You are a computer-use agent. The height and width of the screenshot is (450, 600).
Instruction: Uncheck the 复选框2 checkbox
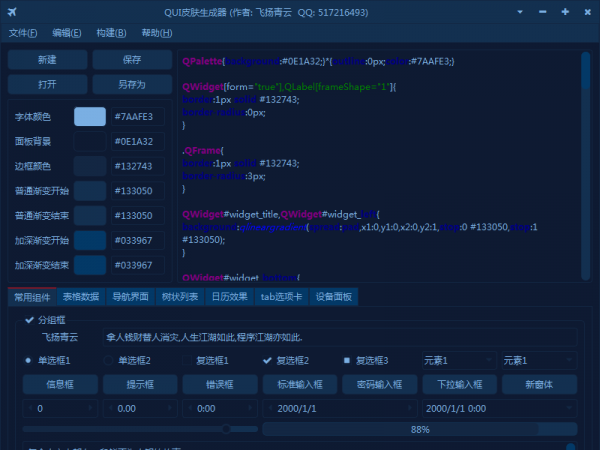tap(267, 360)
